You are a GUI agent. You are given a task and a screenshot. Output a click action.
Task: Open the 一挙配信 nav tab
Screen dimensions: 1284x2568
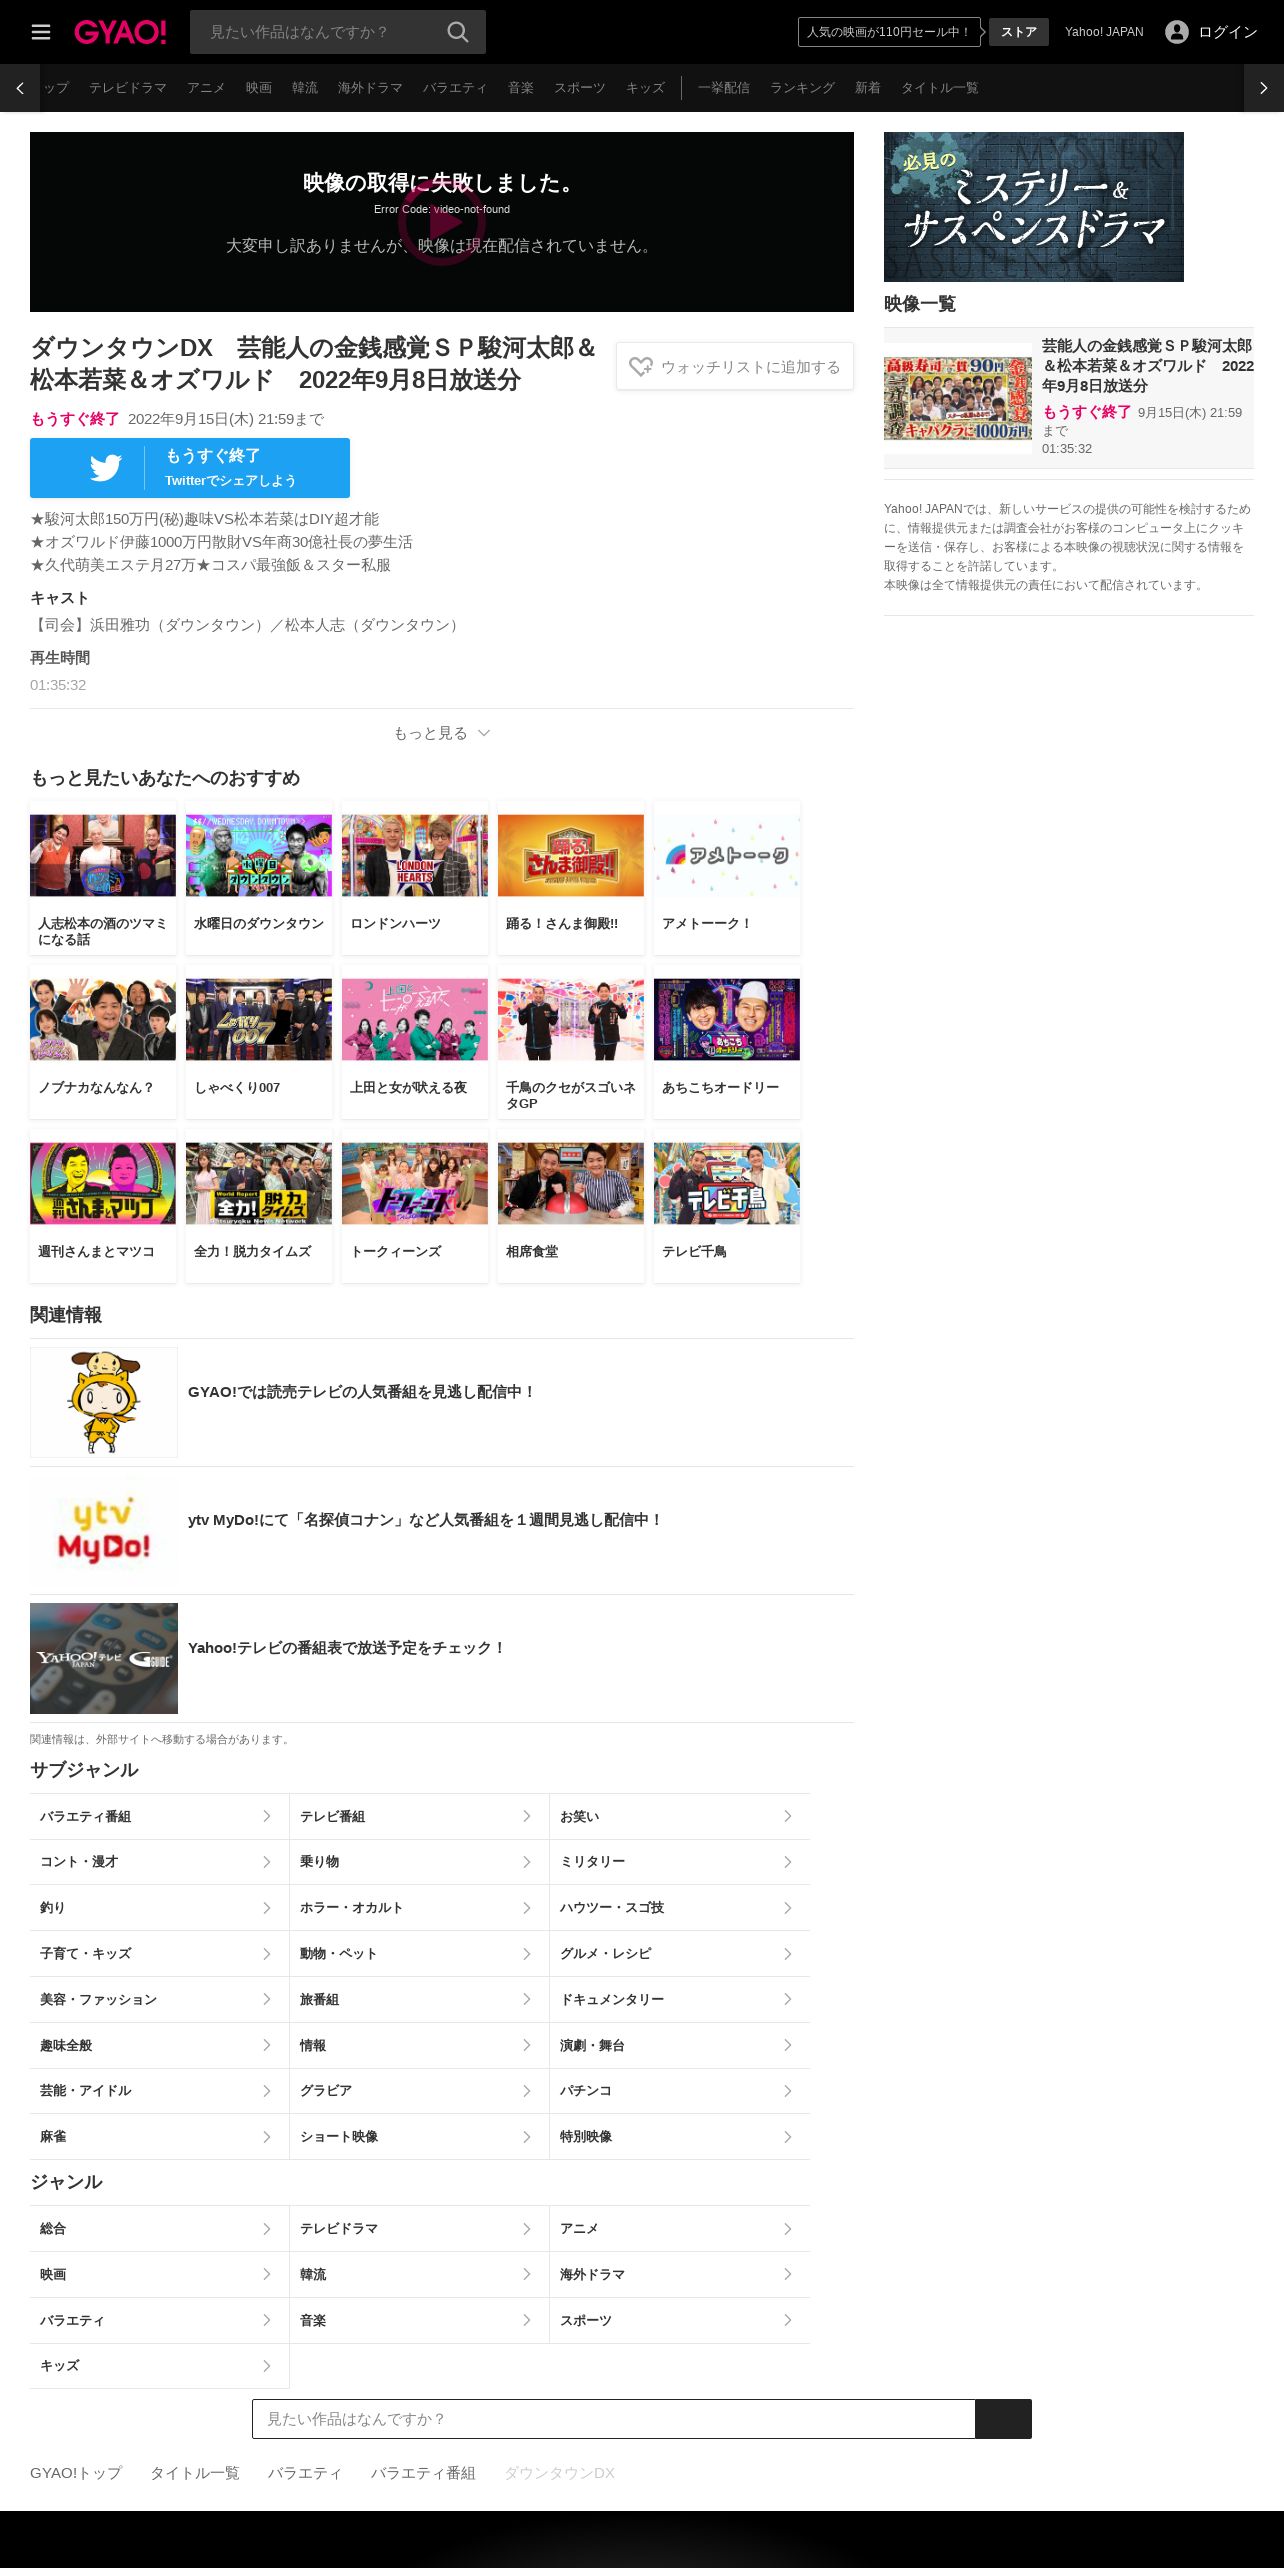coord(724,88)
